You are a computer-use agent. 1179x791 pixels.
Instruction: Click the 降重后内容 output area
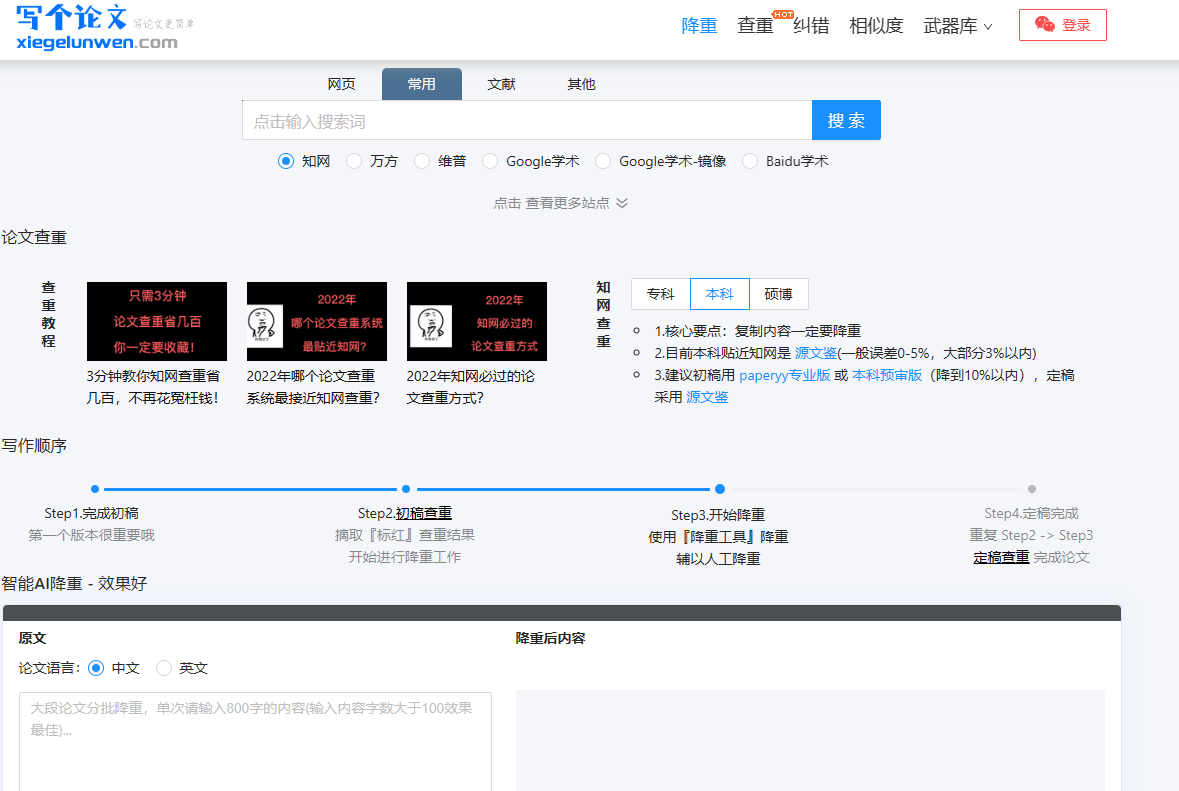click(810, 741)
